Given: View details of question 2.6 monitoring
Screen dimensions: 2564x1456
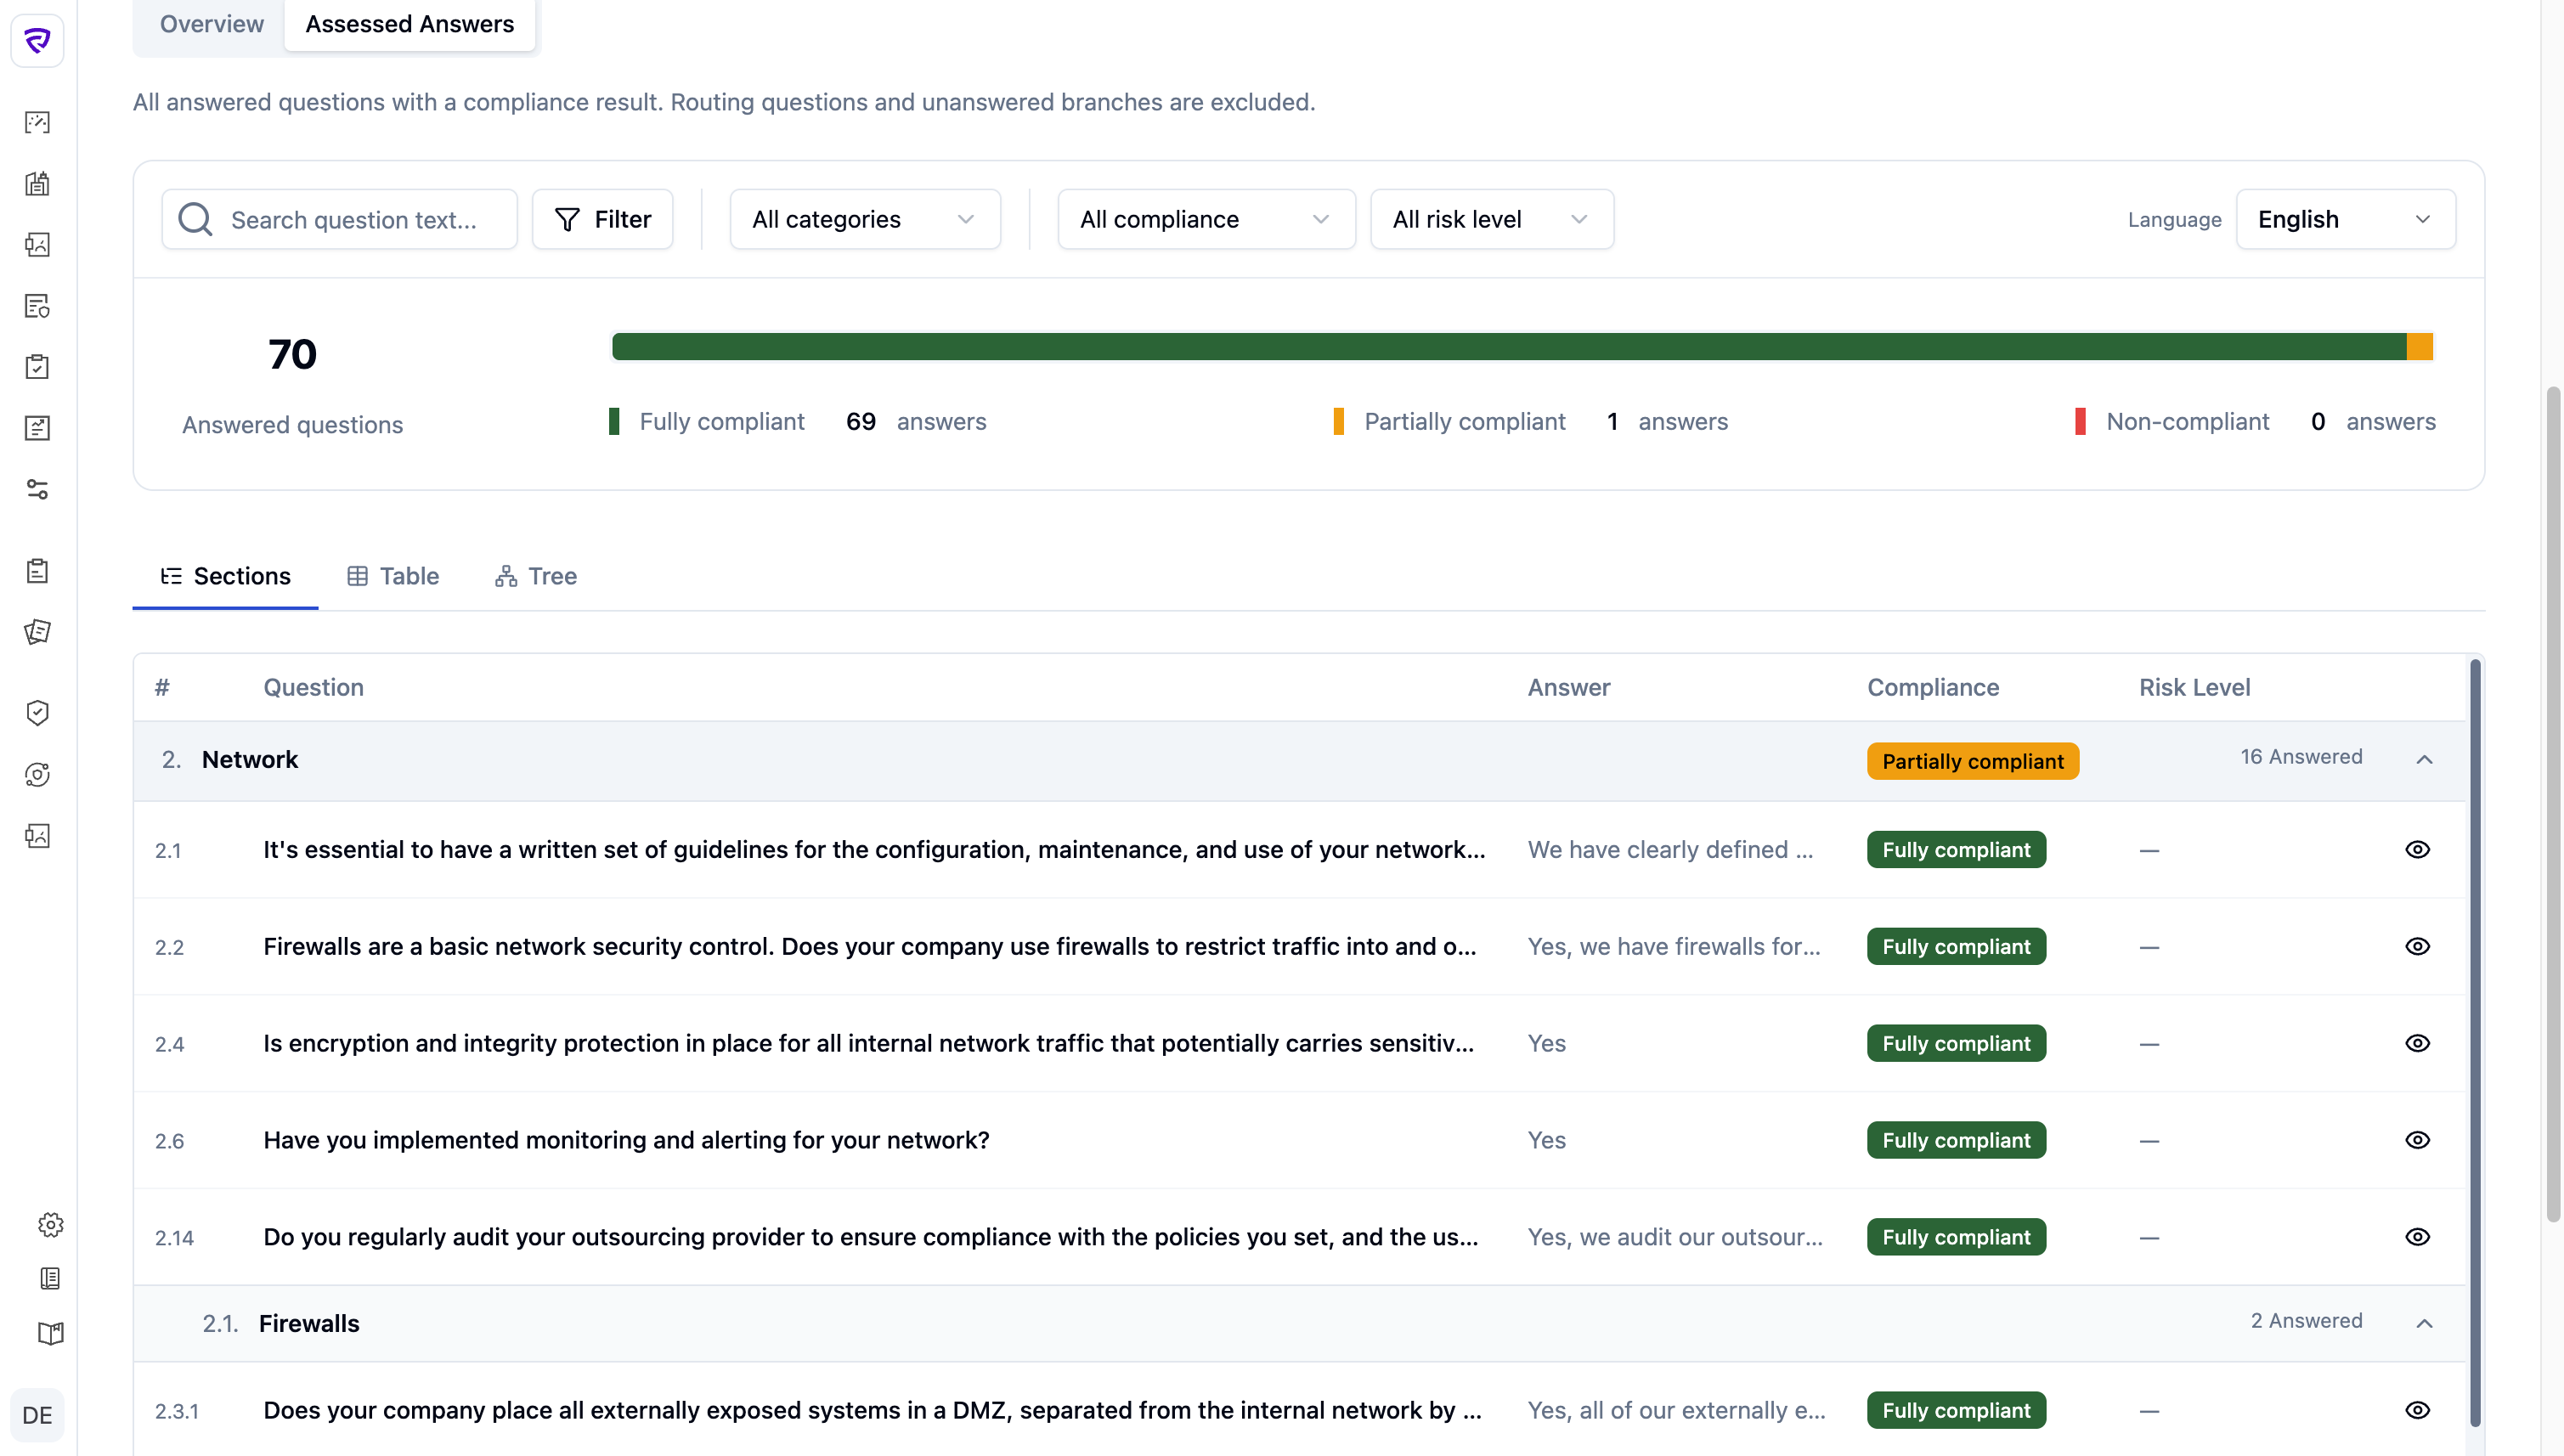Looking at the screenshot, I should click(2417, 1140).
